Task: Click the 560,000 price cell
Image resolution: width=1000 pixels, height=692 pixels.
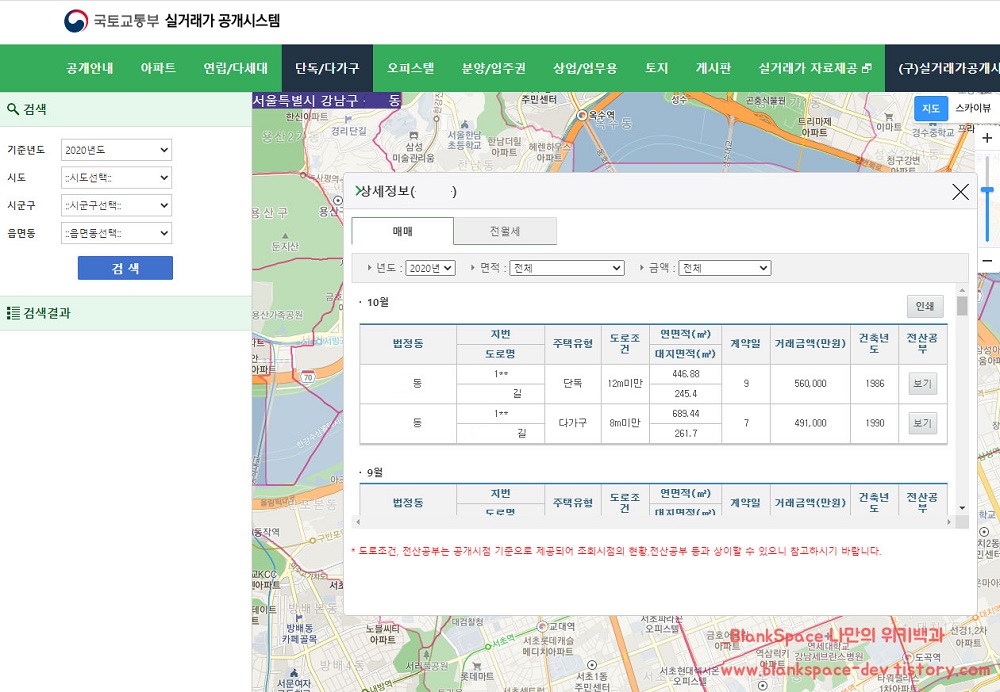Action: 810,384
